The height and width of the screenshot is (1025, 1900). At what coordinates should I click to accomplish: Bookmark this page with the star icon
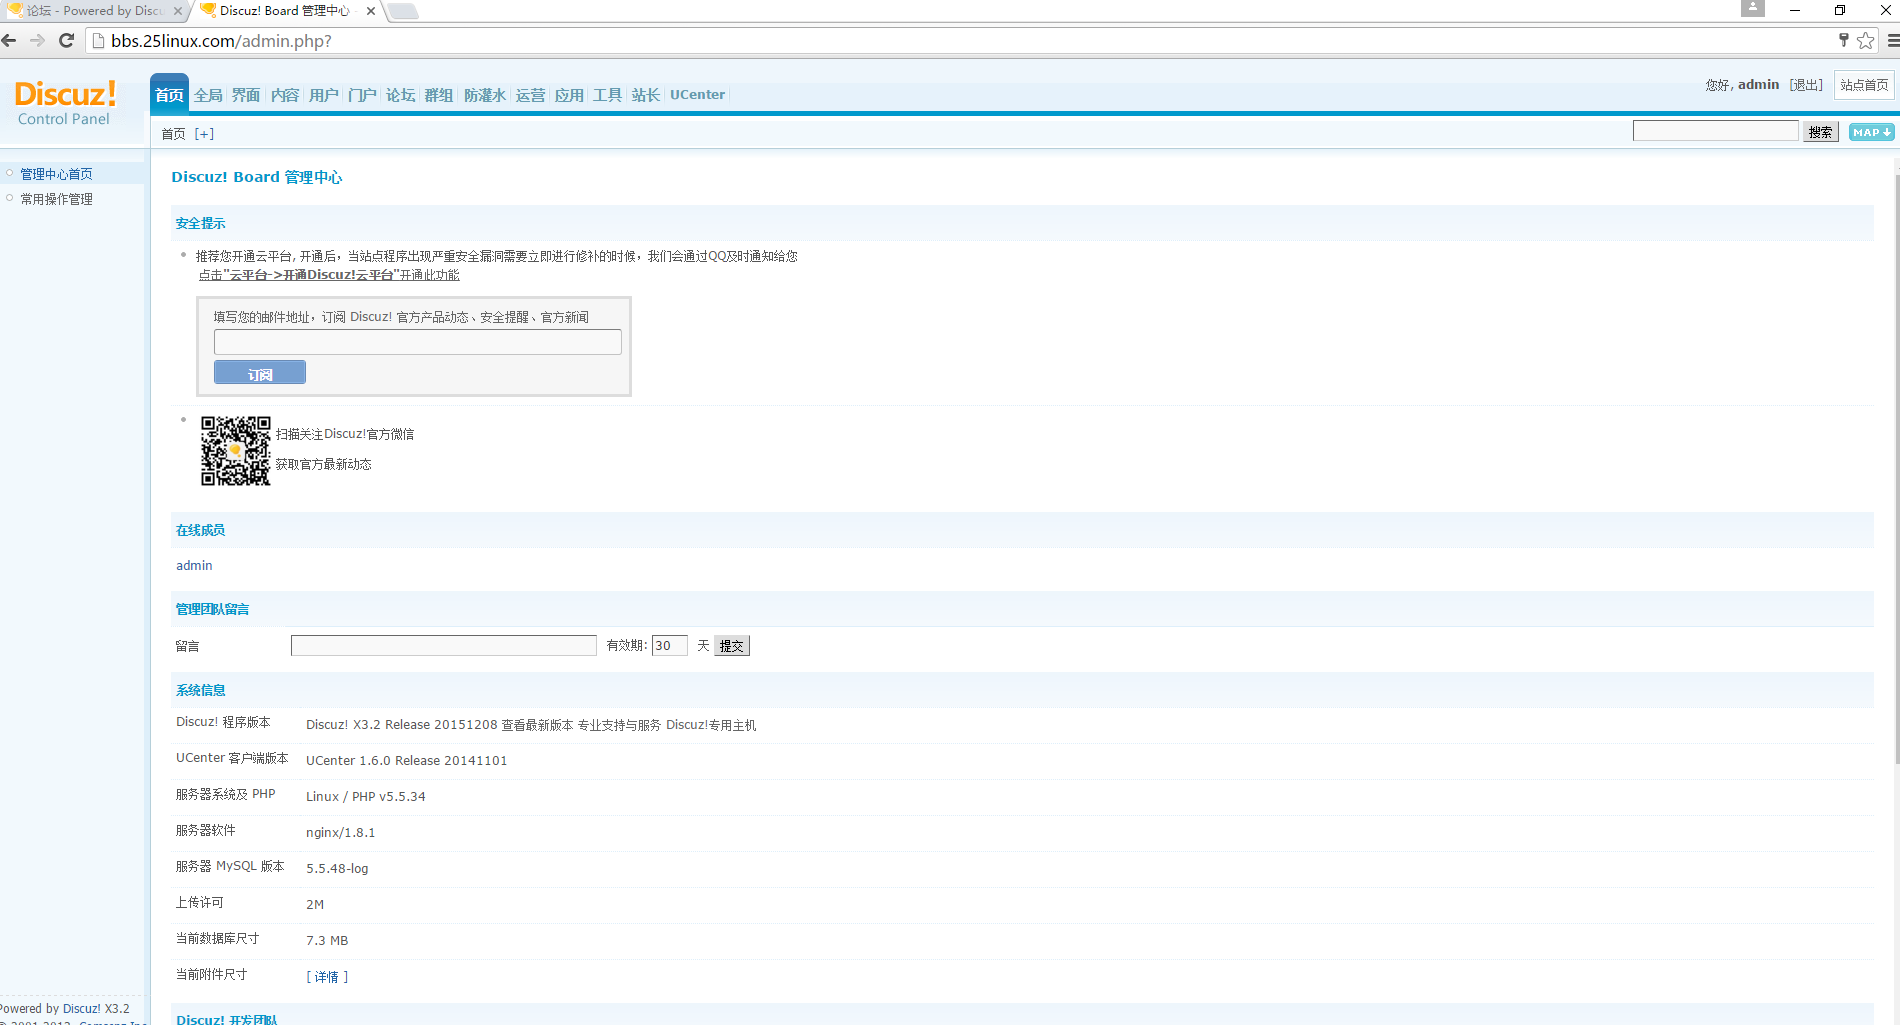pyautogui.click(x=1866, y=41)
